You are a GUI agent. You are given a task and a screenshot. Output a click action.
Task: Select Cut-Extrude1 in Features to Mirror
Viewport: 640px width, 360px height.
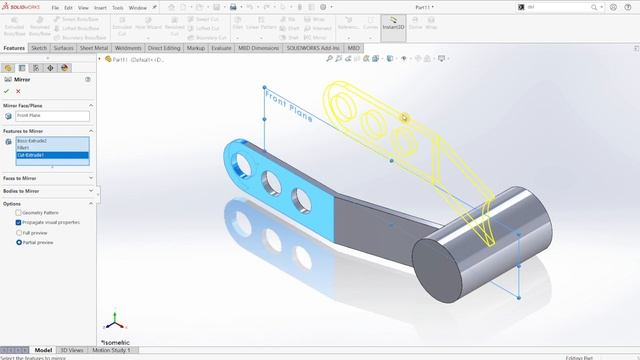pos(52,155)
